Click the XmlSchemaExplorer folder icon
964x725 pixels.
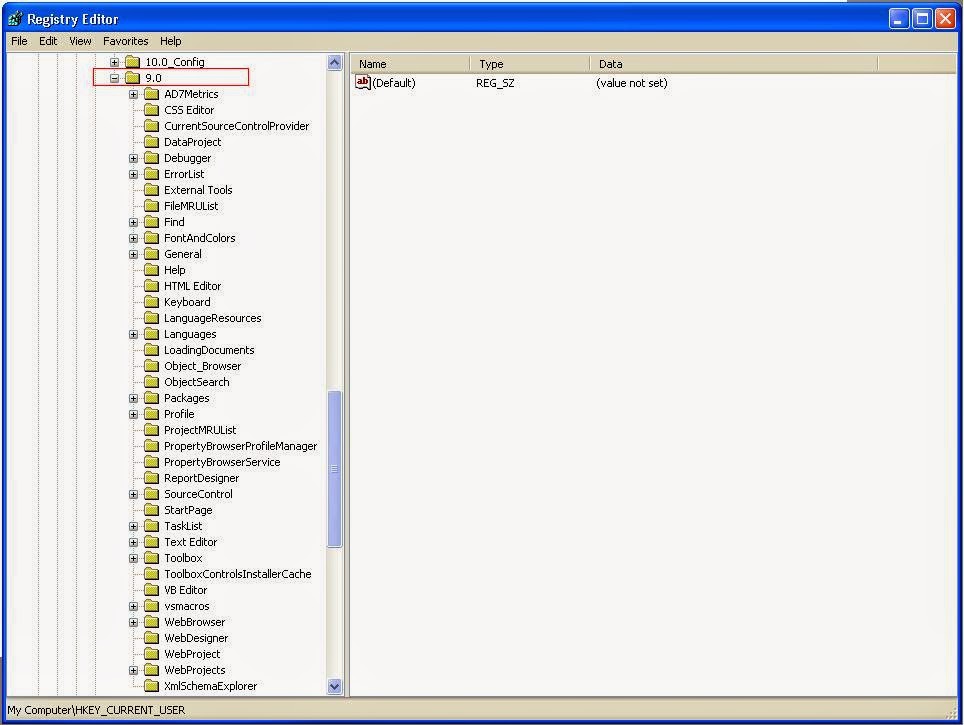151,685
